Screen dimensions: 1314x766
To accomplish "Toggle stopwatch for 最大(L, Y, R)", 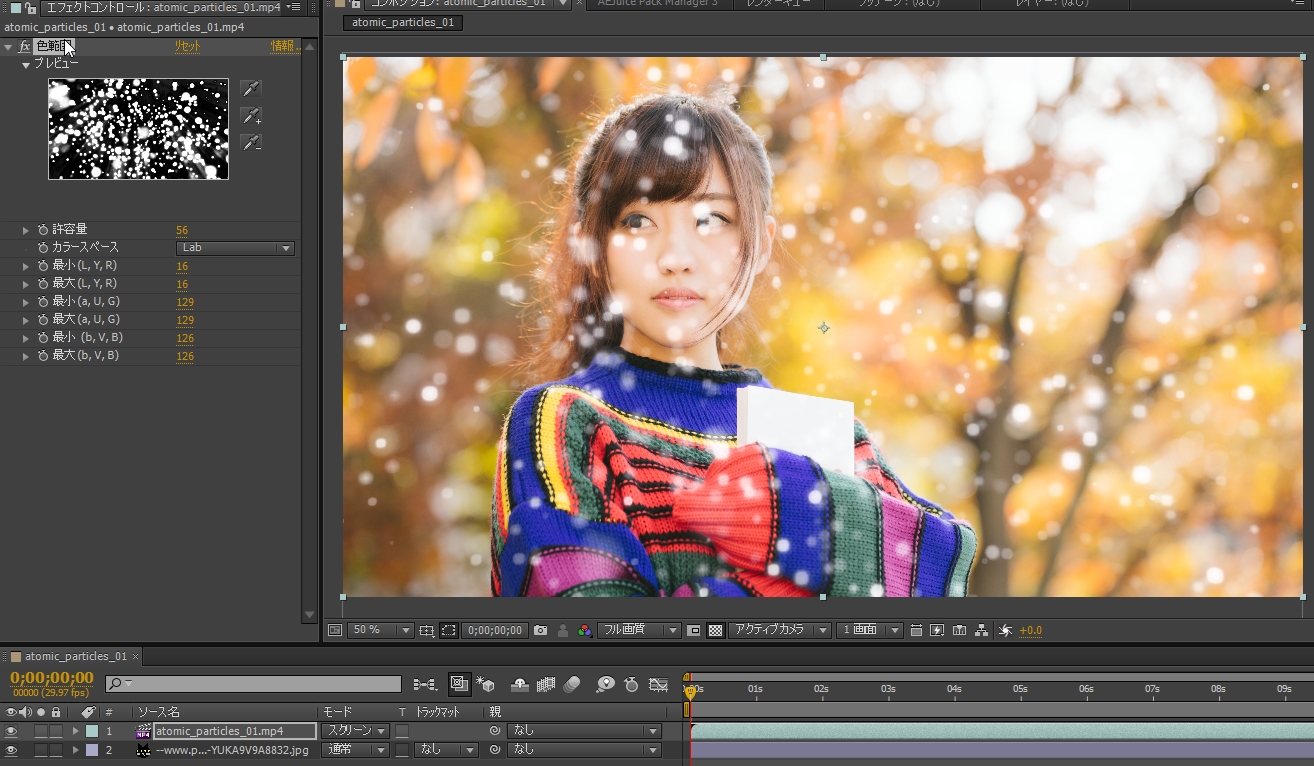I will click(43, 284).
